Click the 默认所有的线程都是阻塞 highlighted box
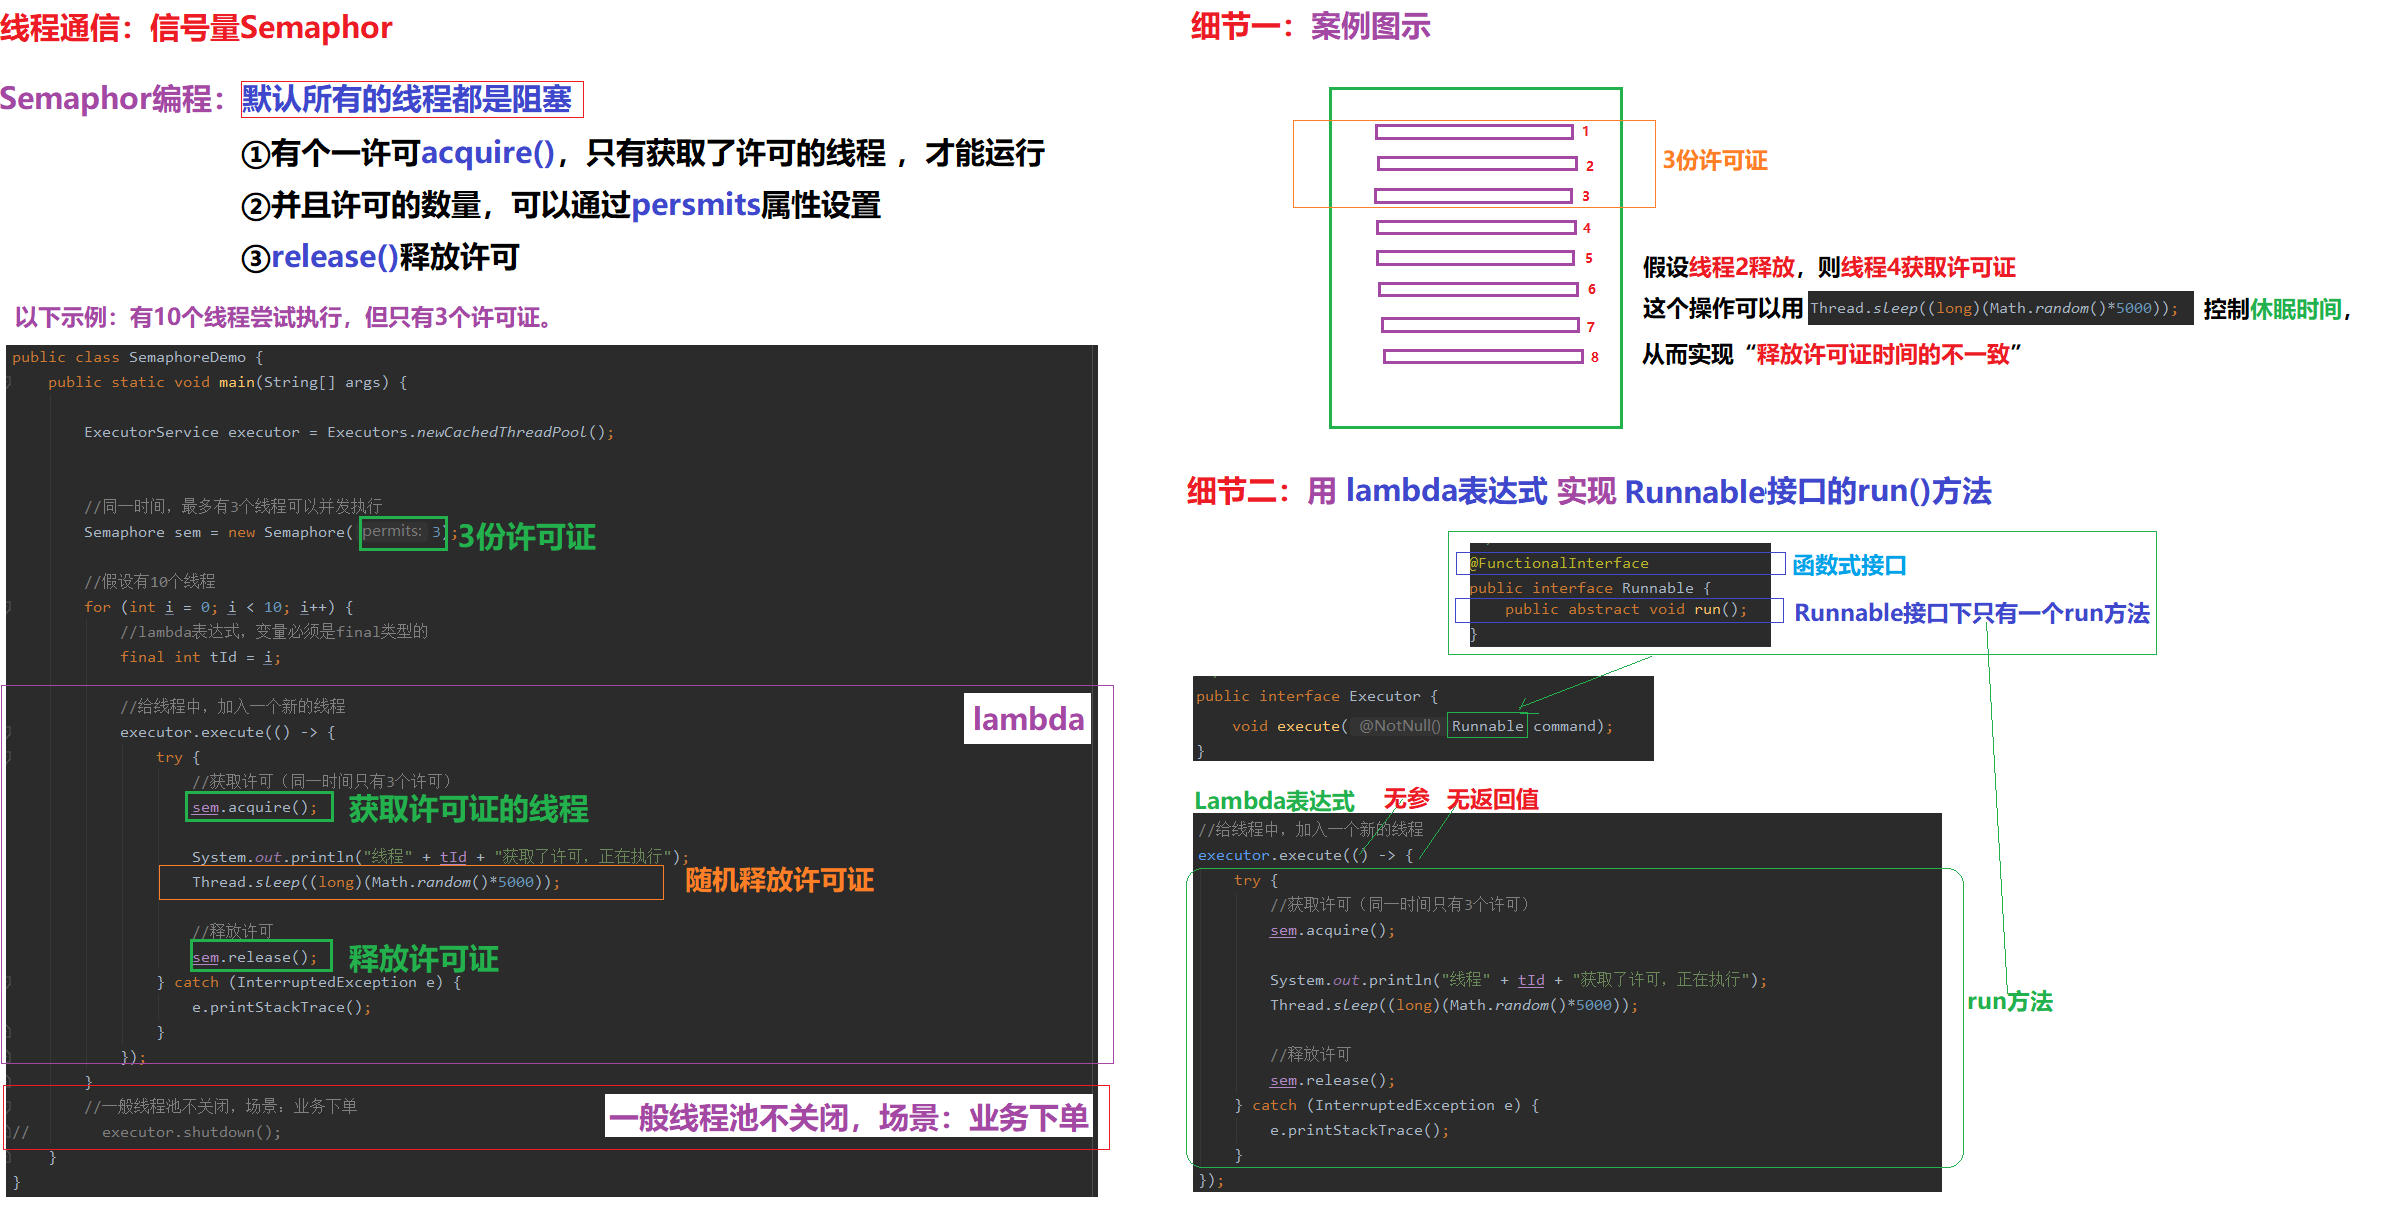 (411, 100)
